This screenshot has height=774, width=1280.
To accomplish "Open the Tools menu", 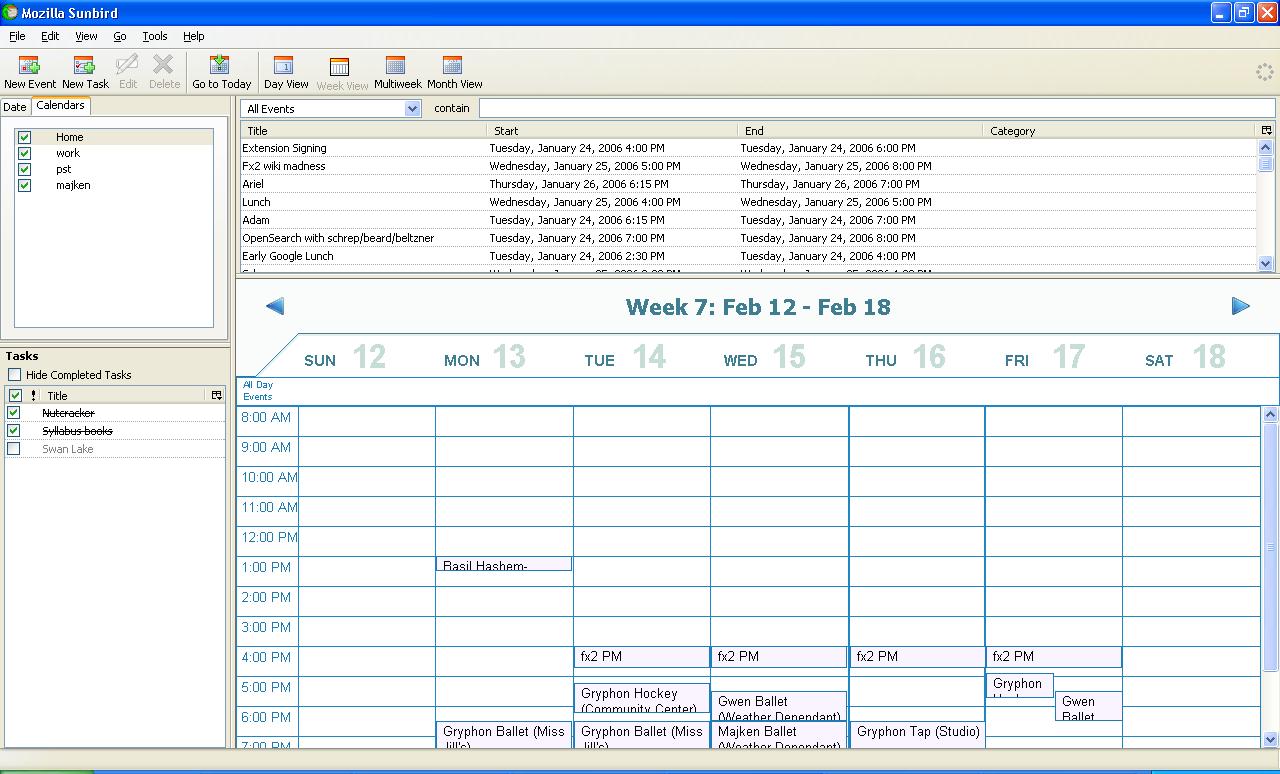I will [154, 36].
